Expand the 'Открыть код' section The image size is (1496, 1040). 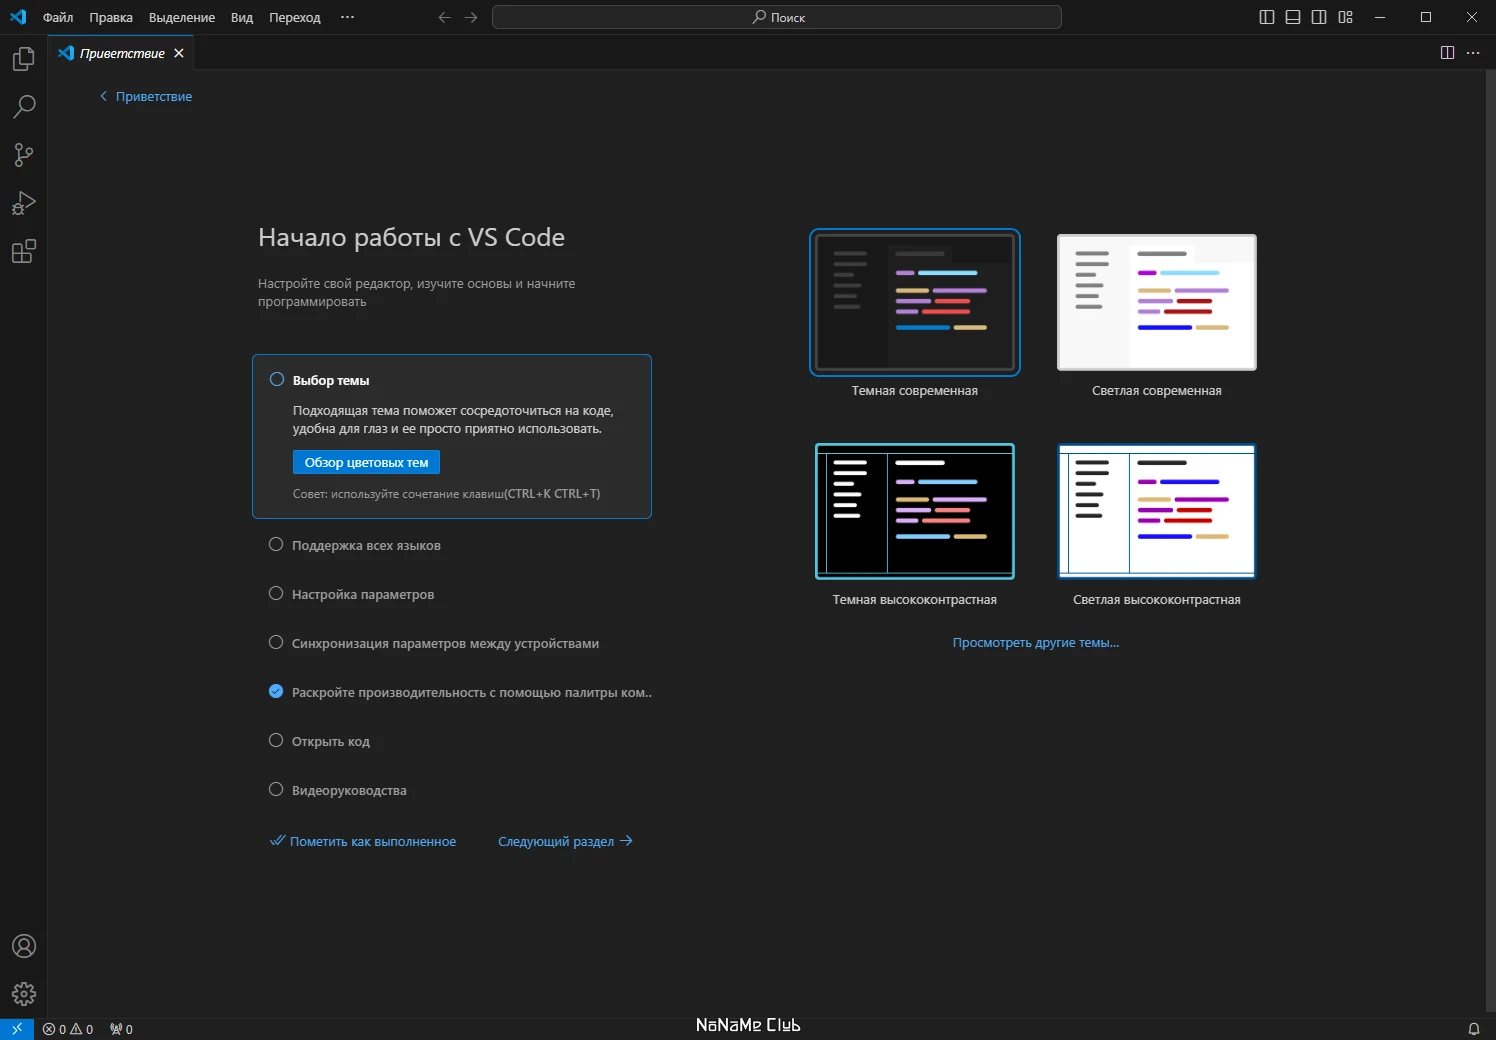(331, 741)
